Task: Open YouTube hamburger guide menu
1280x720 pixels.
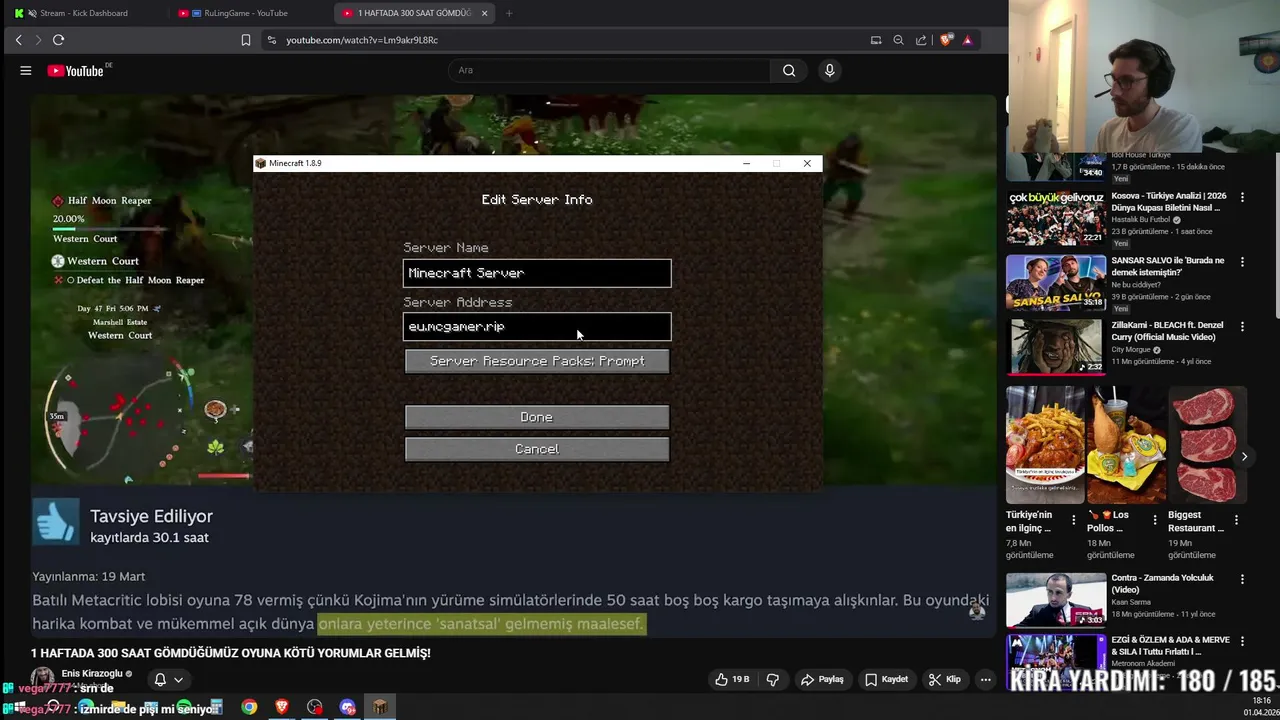Action: [x=26, y=71]
